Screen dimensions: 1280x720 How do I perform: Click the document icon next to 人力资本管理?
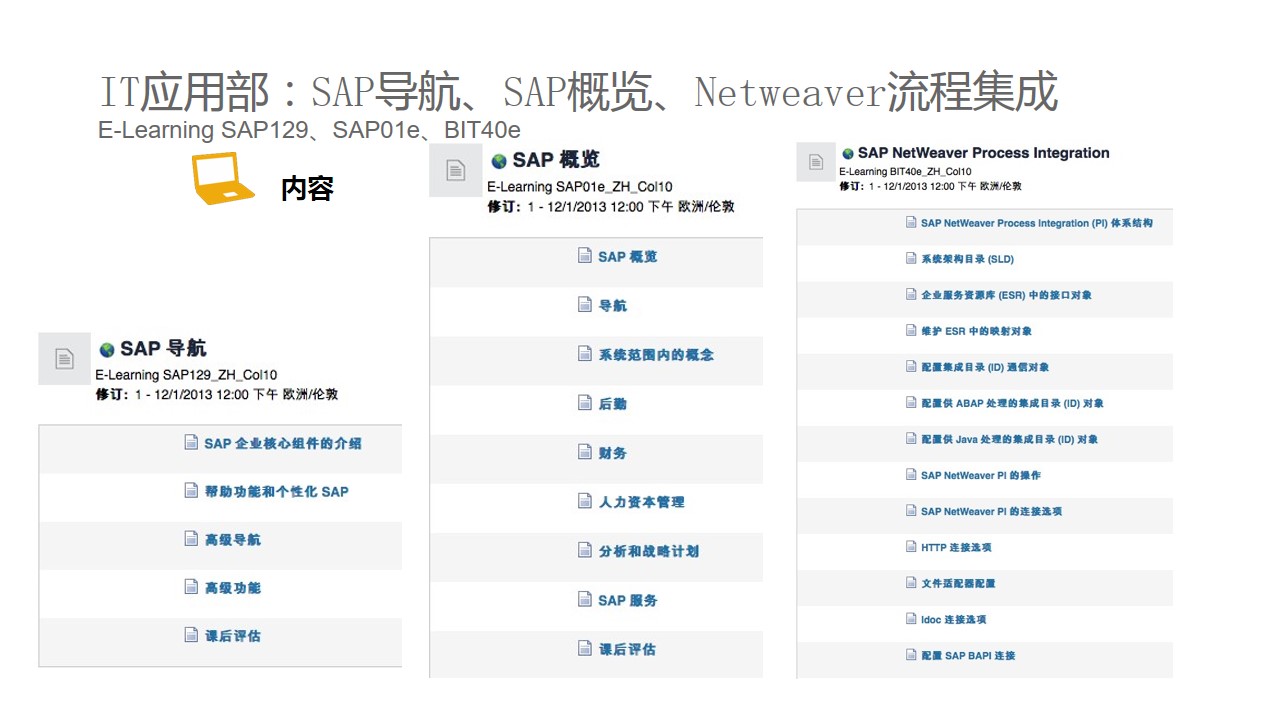(585, 500)
